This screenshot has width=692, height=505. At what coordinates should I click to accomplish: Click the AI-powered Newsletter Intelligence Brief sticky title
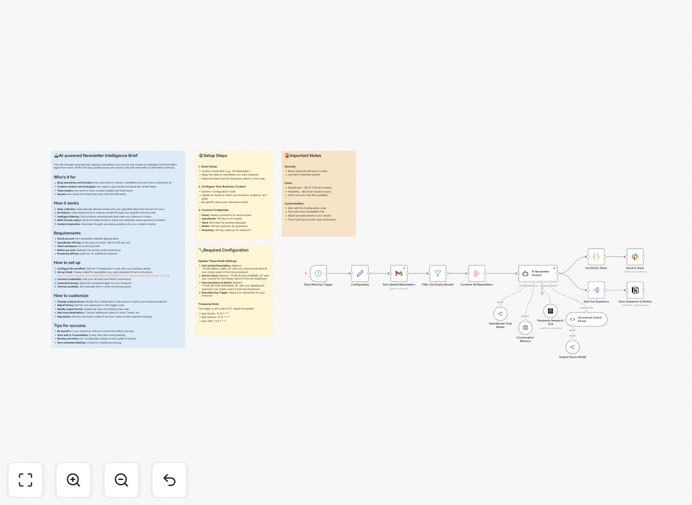click(96, 156)
